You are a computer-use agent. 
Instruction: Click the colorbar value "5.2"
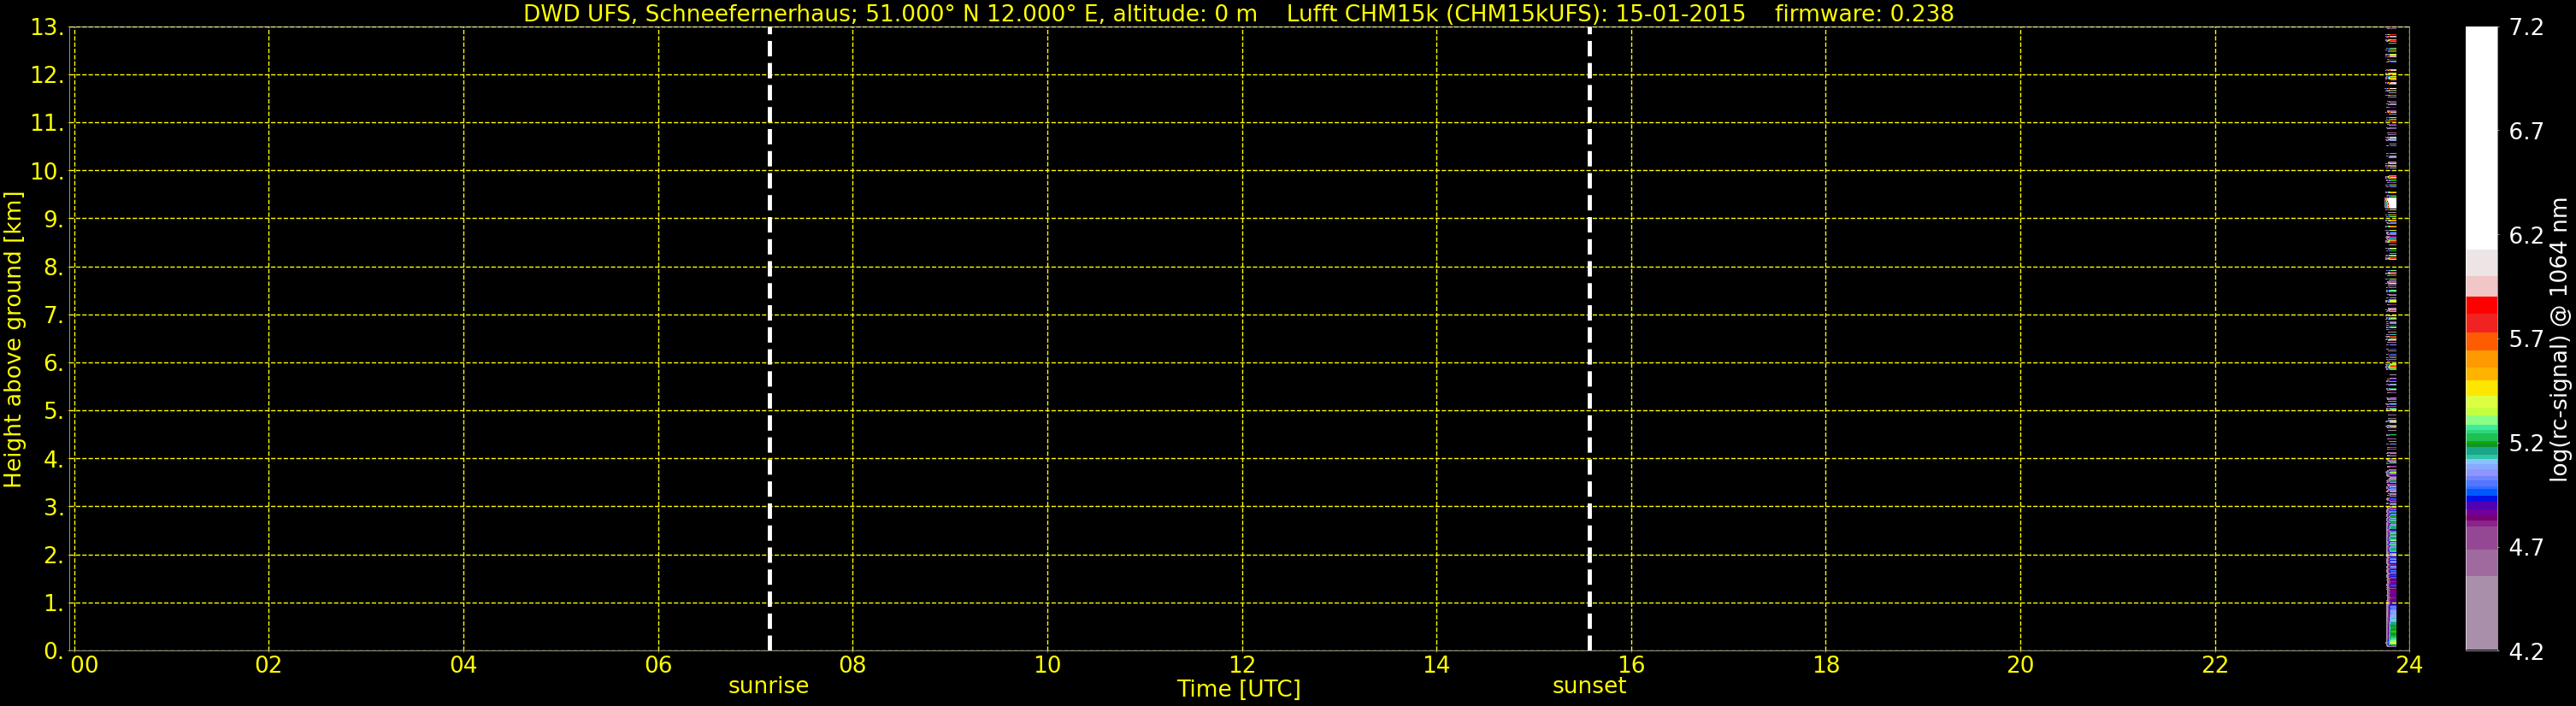[x=2526, y=444]
